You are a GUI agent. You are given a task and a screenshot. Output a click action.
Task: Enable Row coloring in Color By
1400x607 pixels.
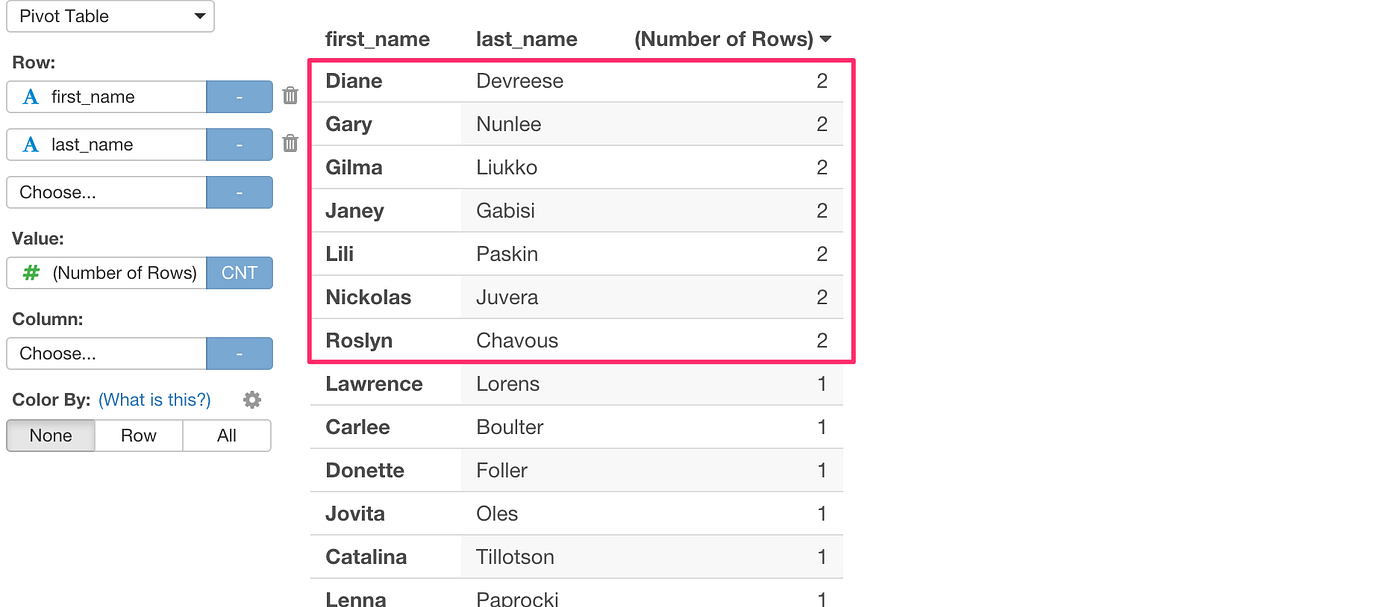pos(138,435)
